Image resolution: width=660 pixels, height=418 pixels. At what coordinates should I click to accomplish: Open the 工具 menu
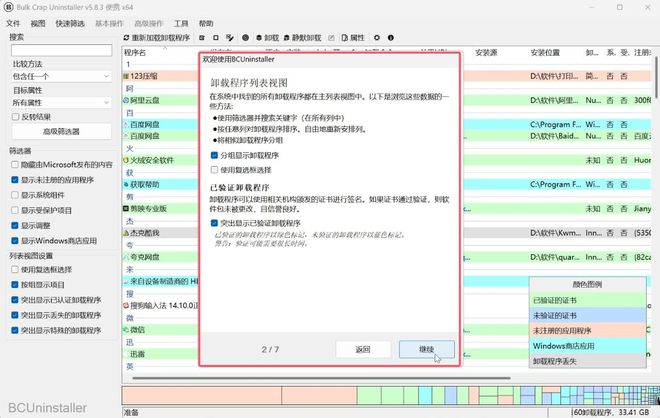[181, 24]
